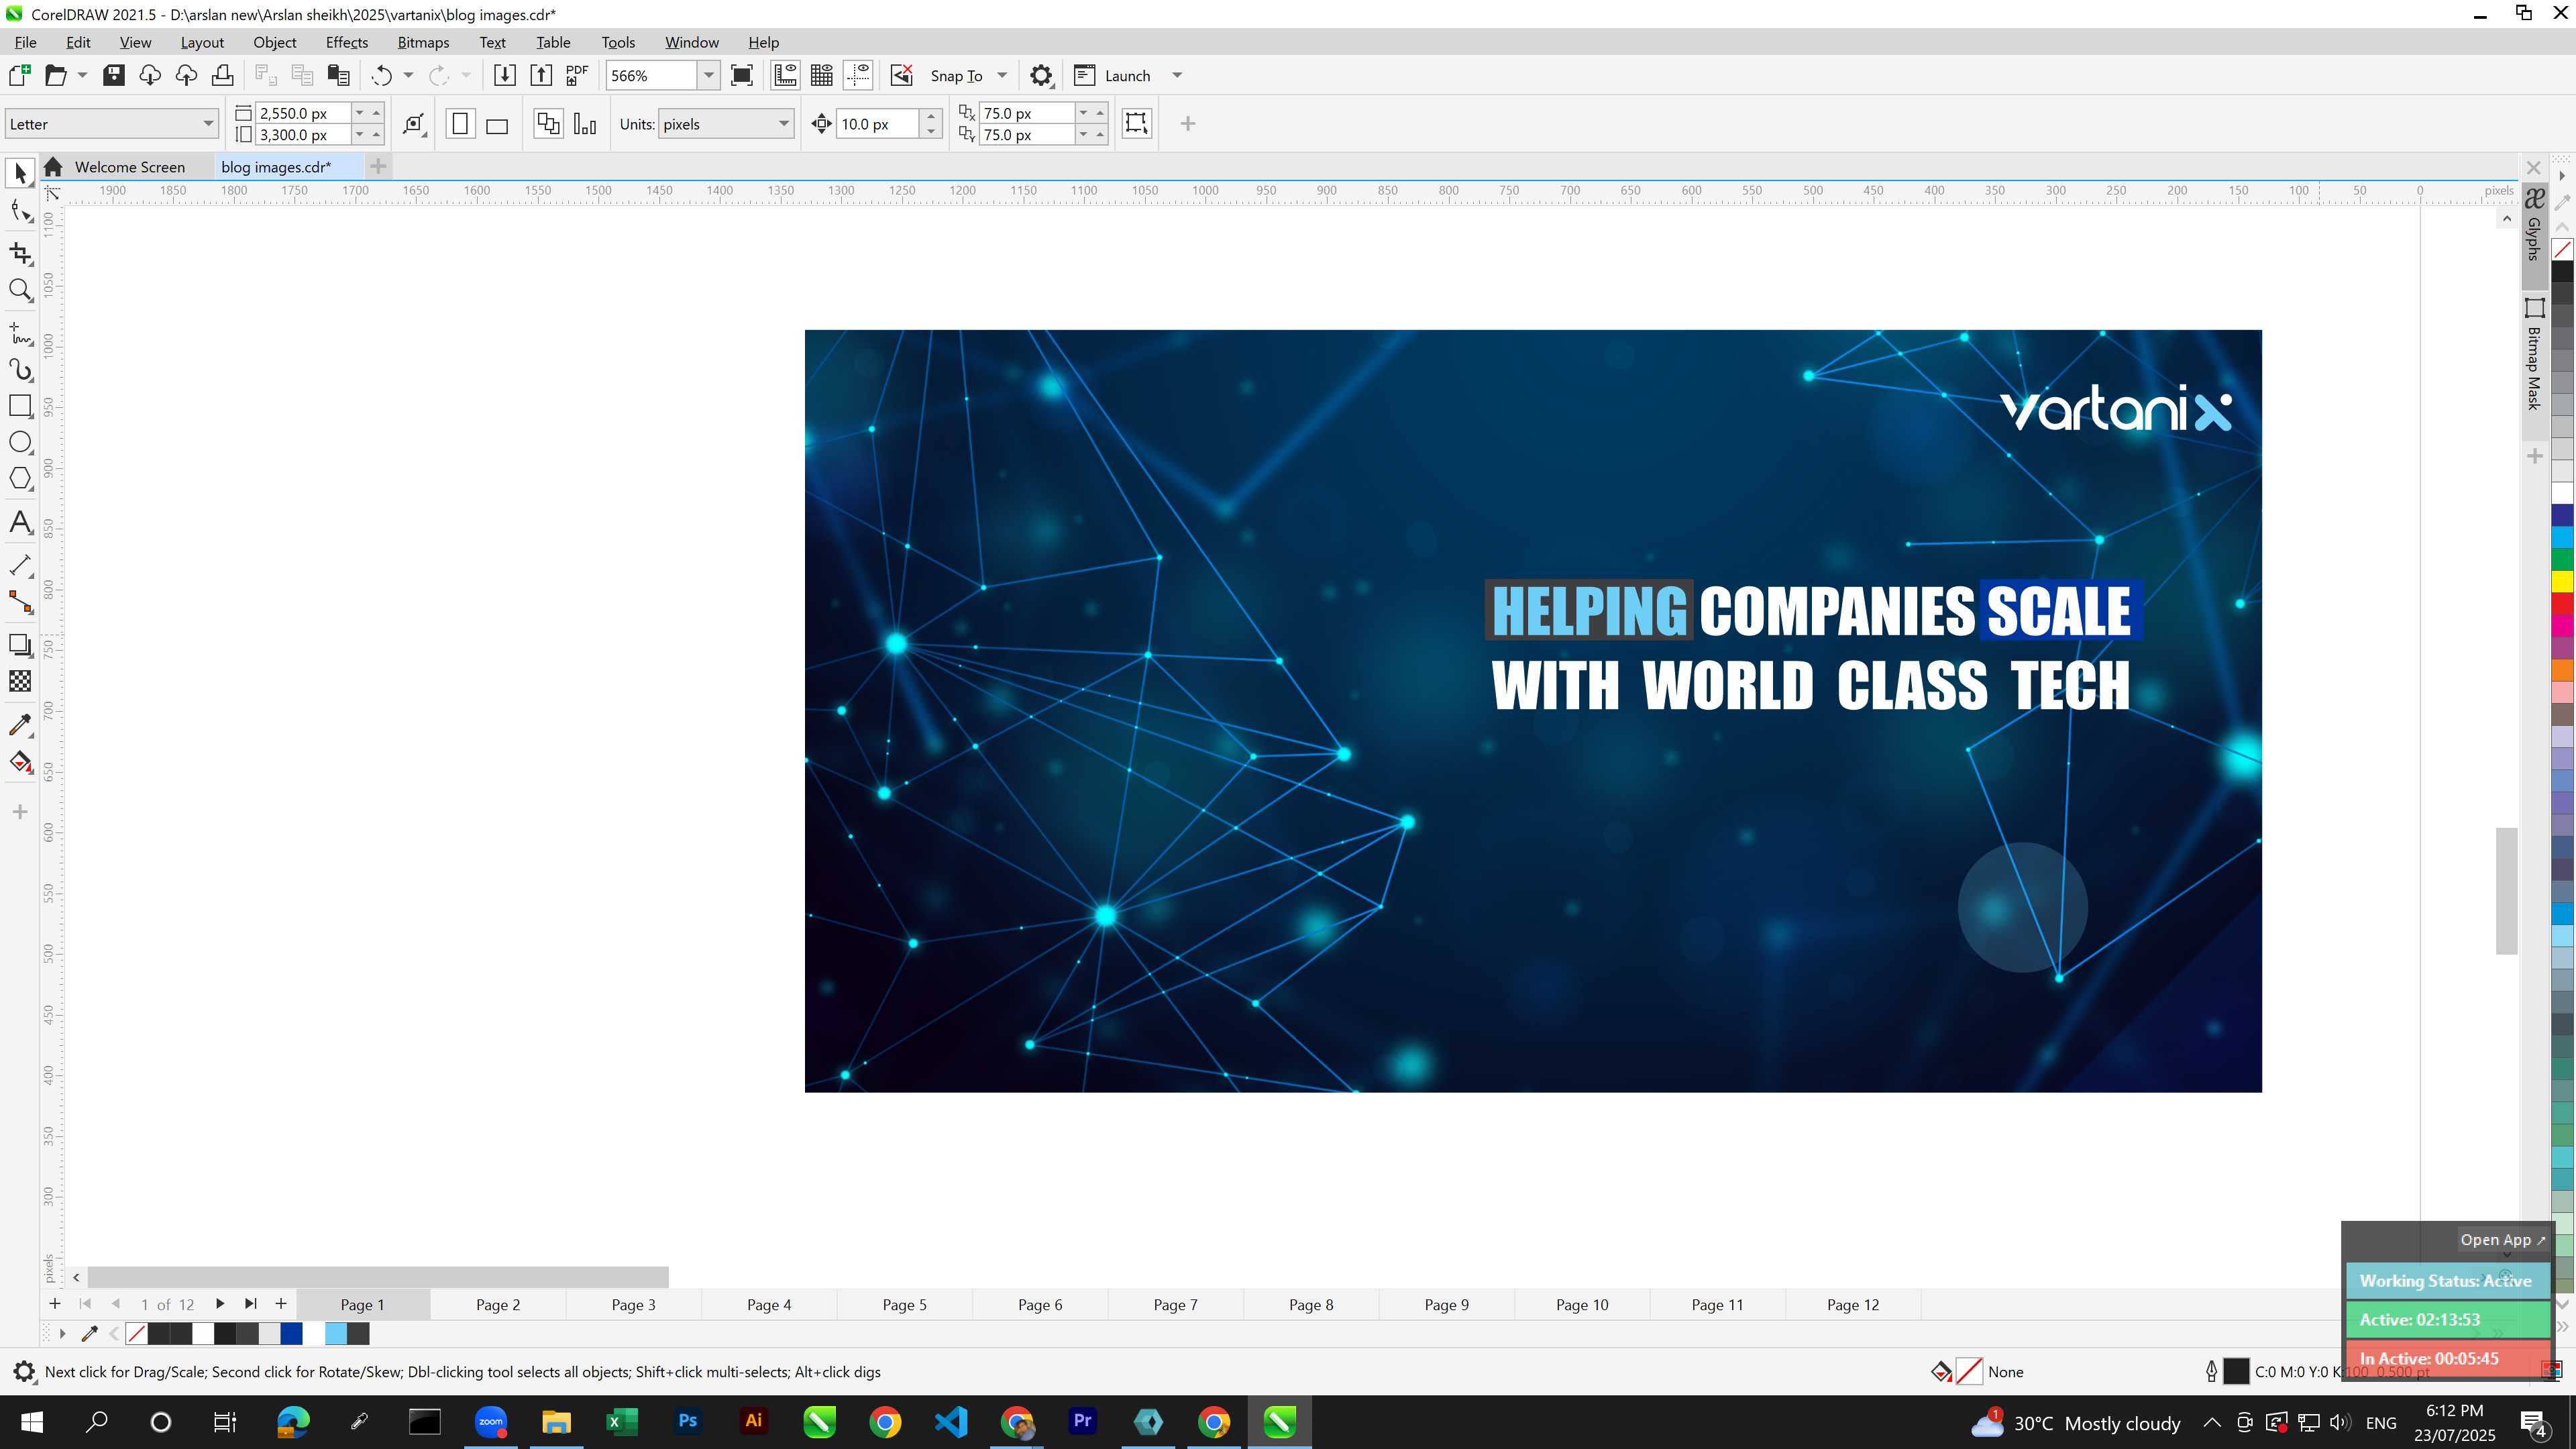2576x1449 pixels.
Task: Open the Effects menu
Action: click(346, 42)
